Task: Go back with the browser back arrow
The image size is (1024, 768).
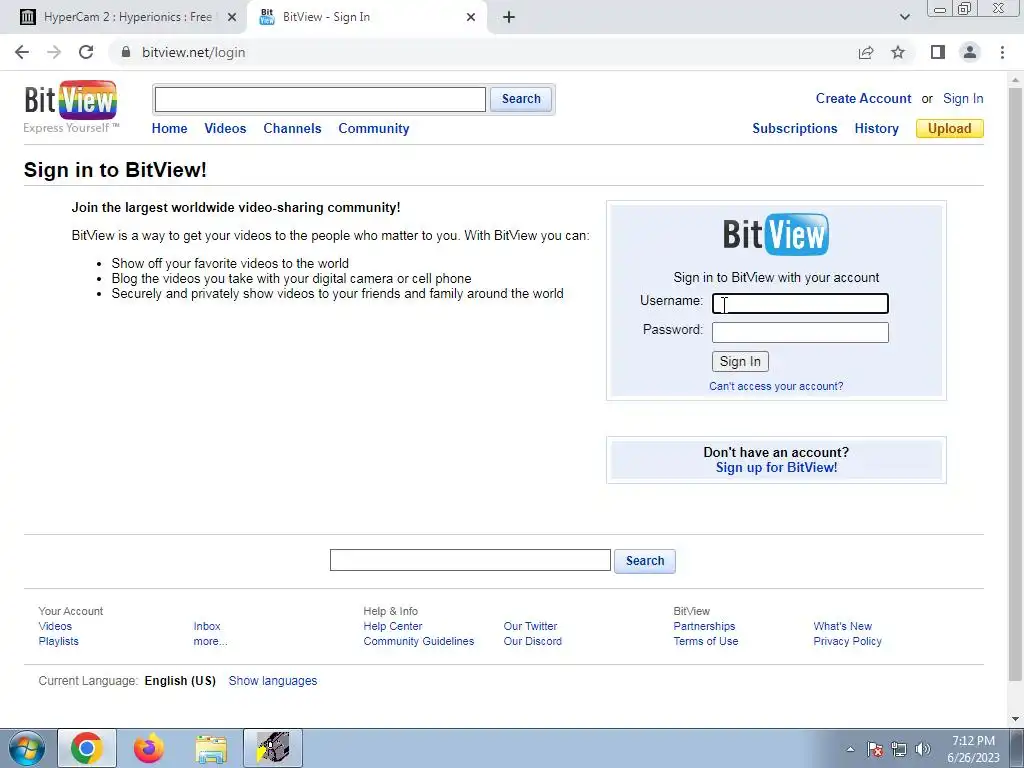Action: point(22,52)
